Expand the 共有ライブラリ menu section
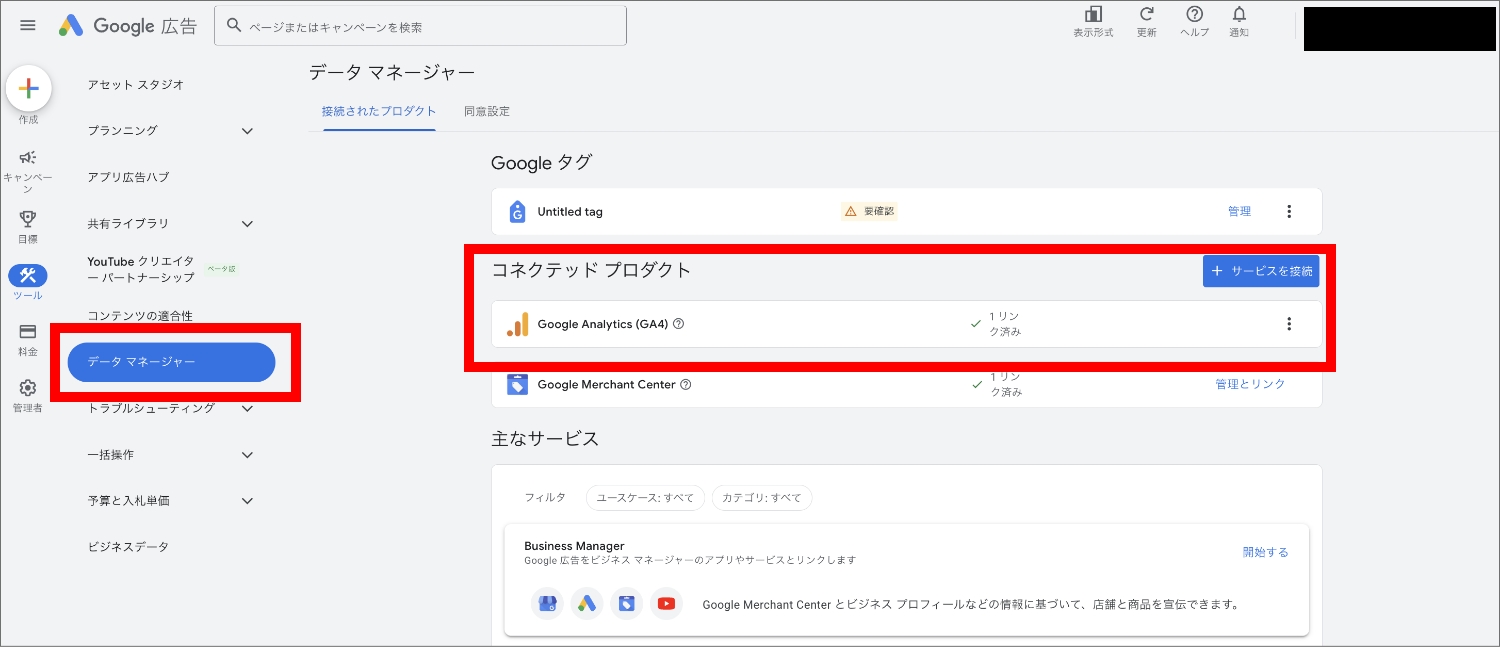The width and height of the screenshot is (1500, 647). [x=247, y=224]
